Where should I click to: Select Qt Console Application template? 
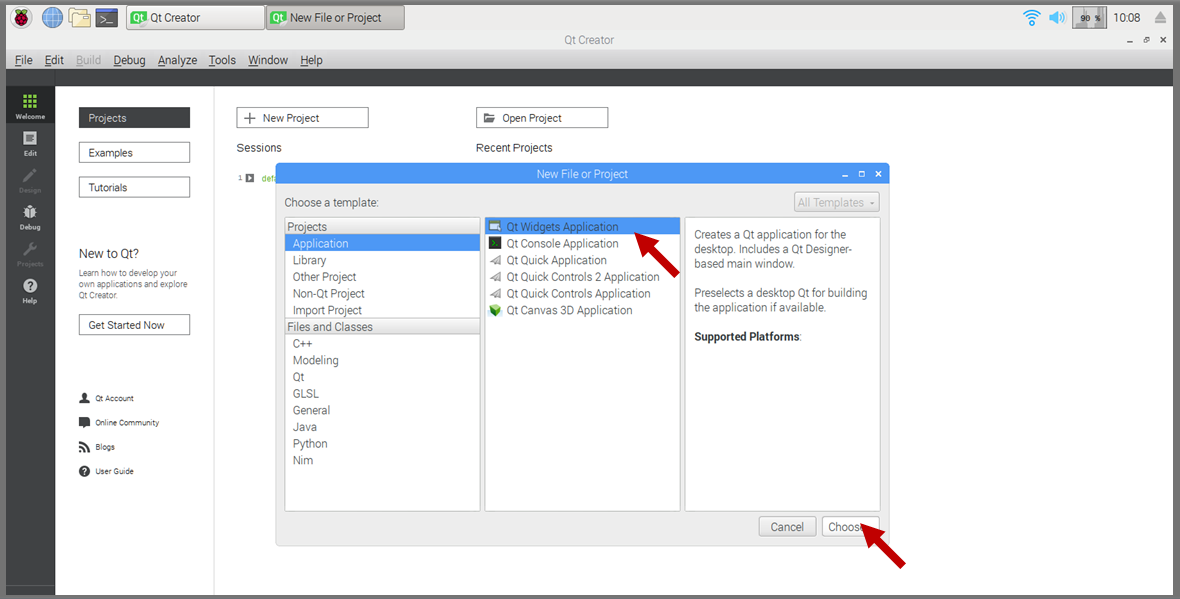tap(582, 243)
